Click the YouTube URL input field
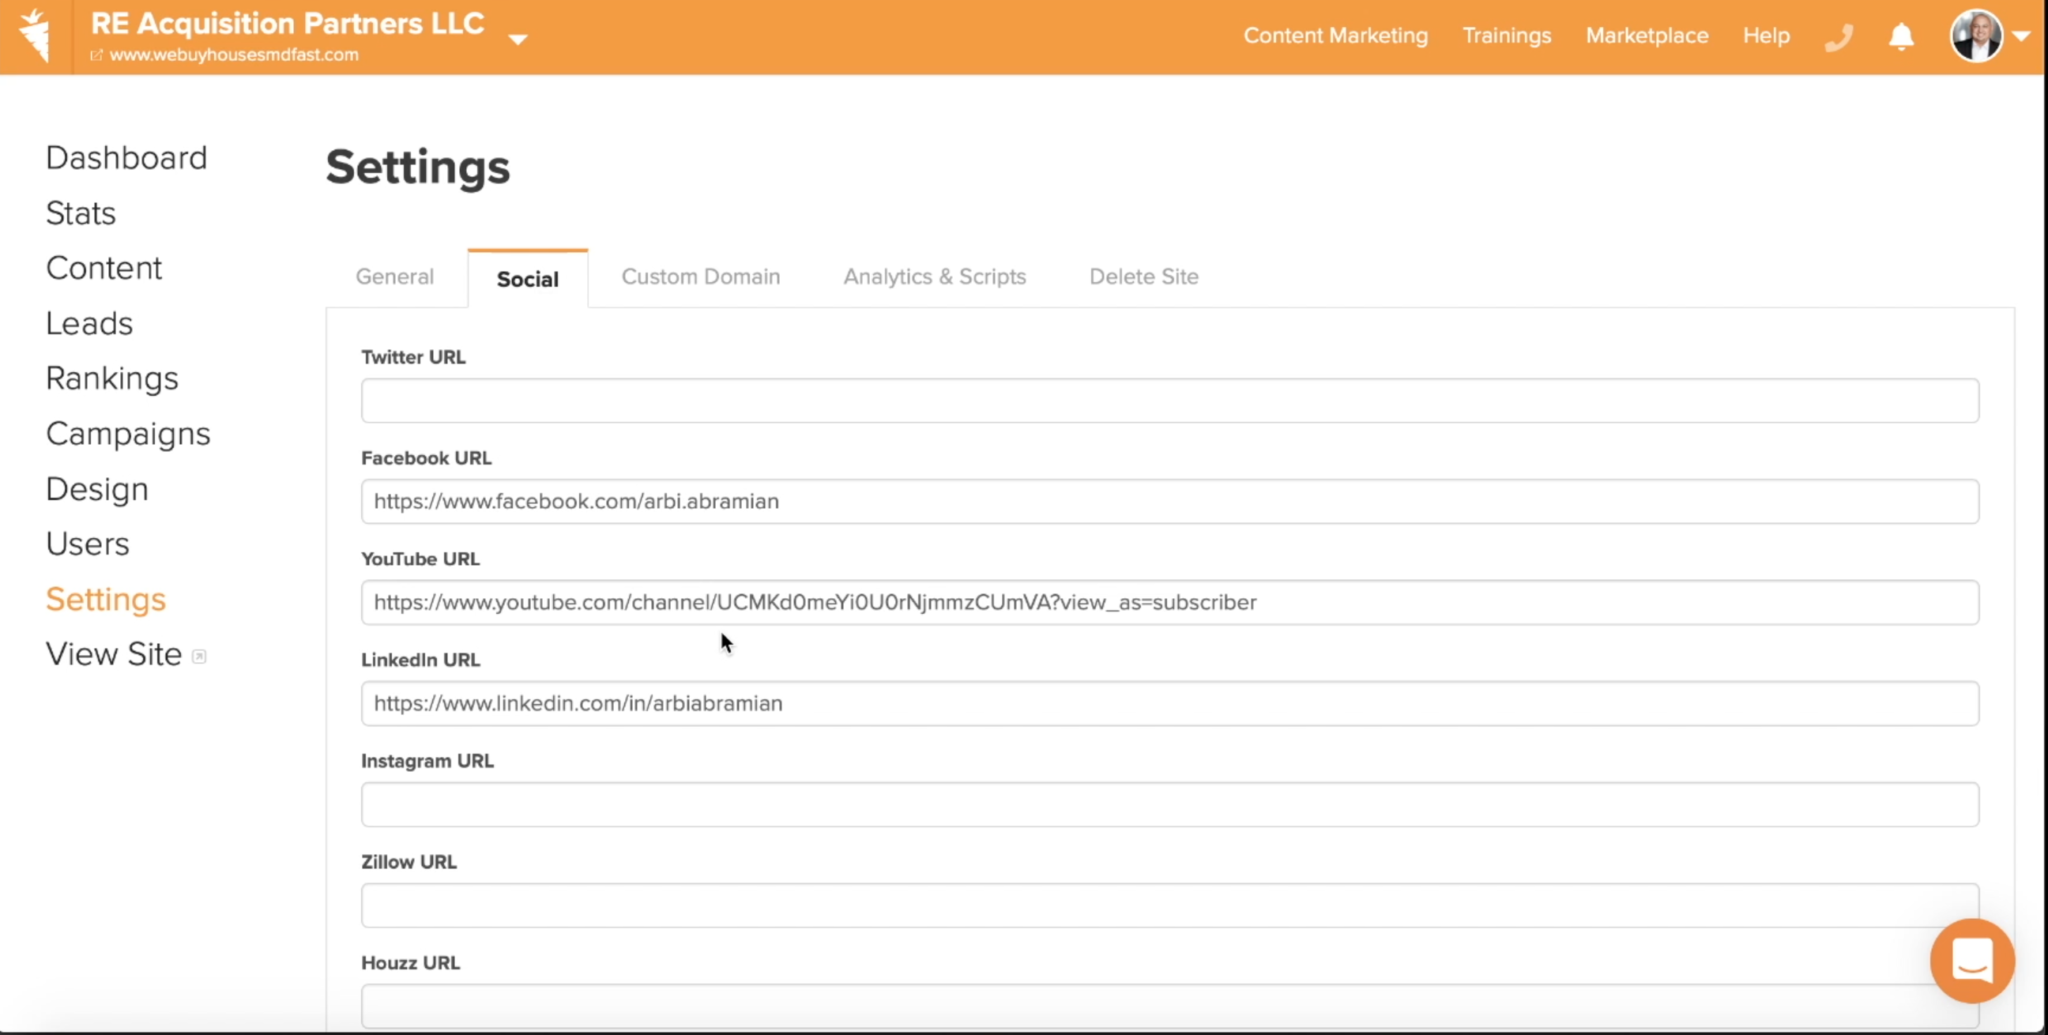 click(x=1170, y=602)
